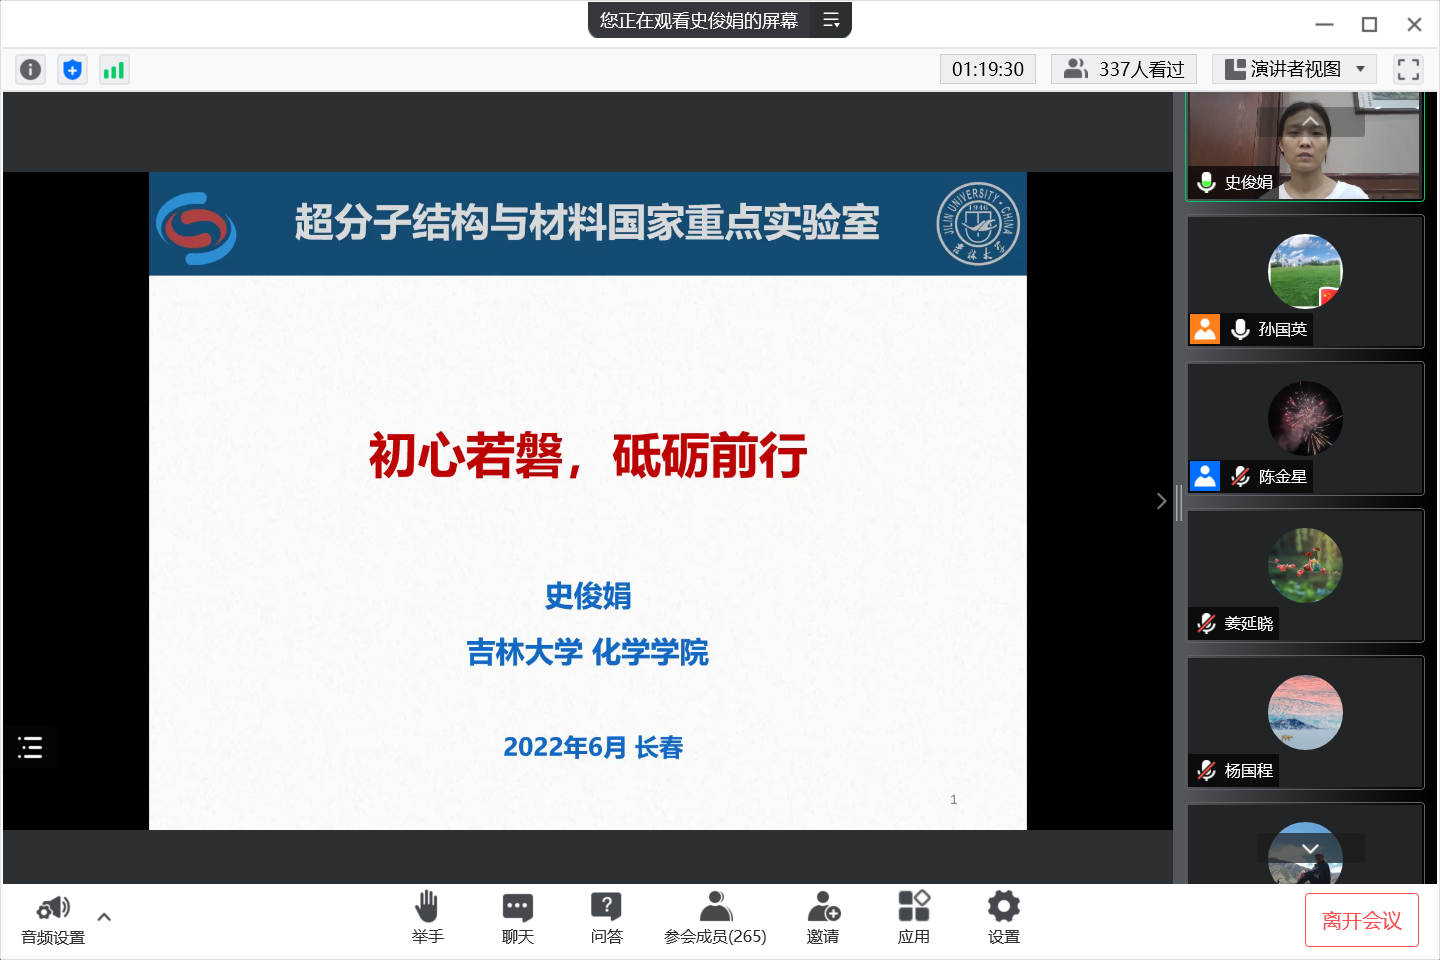This screenshot has width=1440, height=960.
Task: Toggle the slide outline list icon
Action: (30, 747)
